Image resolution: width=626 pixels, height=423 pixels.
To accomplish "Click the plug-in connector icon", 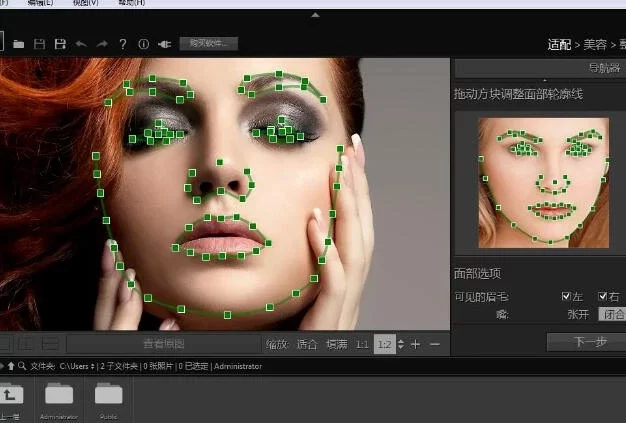I will [x=164, y=44].
